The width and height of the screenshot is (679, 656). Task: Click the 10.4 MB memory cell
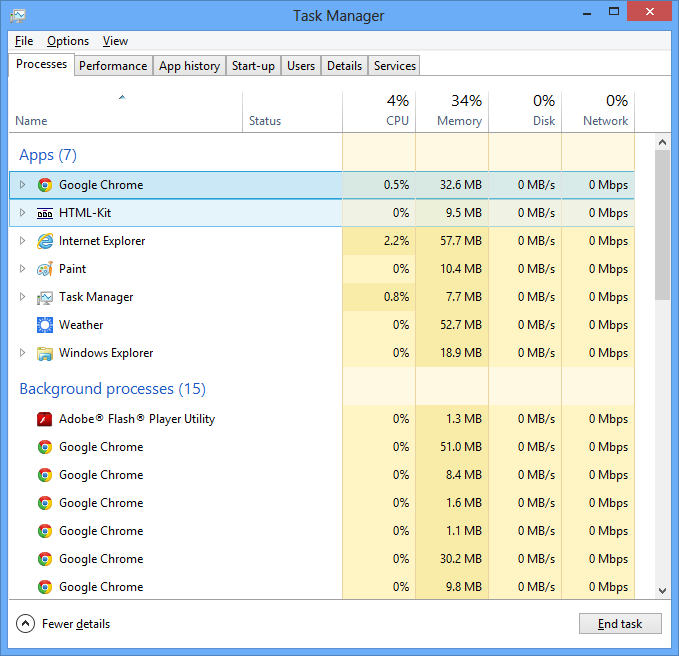pos(452,269)
